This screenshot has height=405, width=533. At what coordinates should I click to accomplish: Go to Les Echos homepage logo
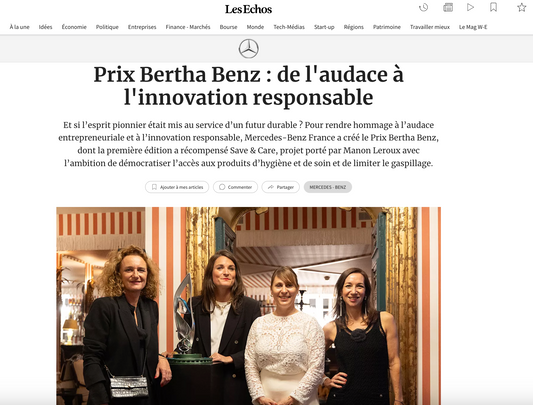point(248,9)
